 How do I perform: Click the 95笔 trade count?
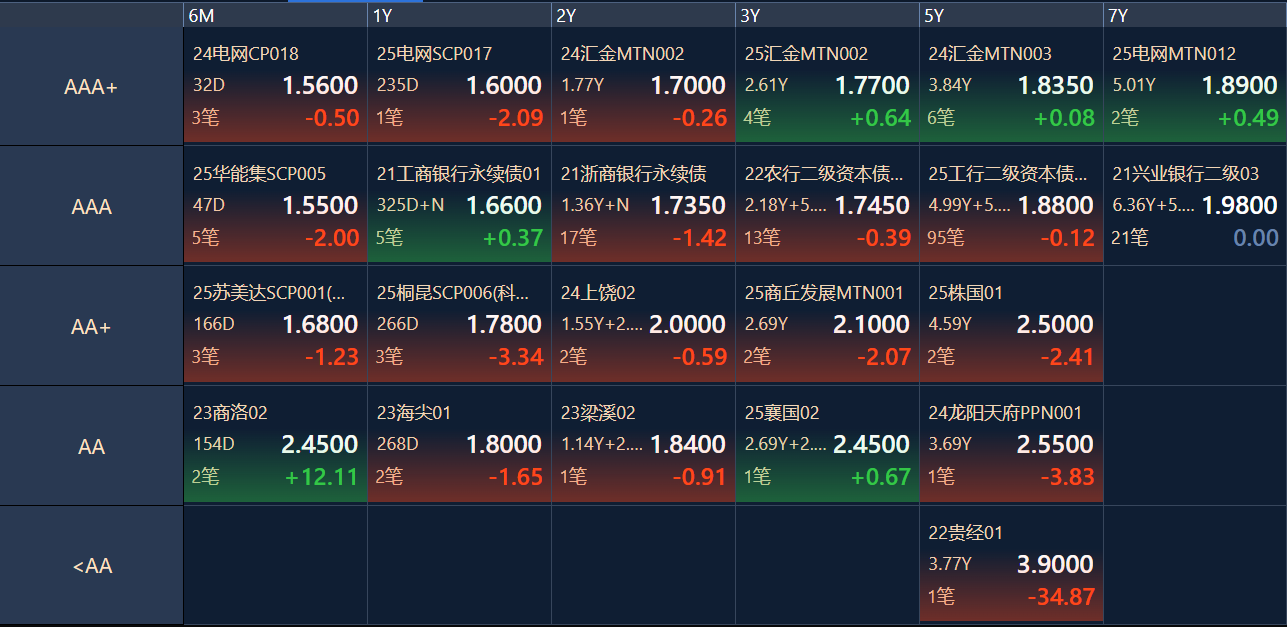click(947, 238)
